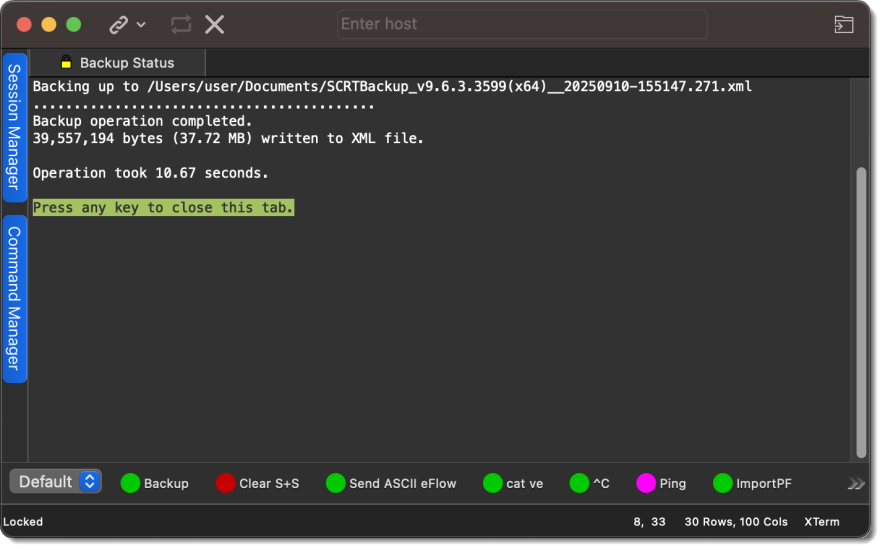Click the lock icon on Backup Status tab
This screenshot has height=550, width=883.
click(66, 62)
